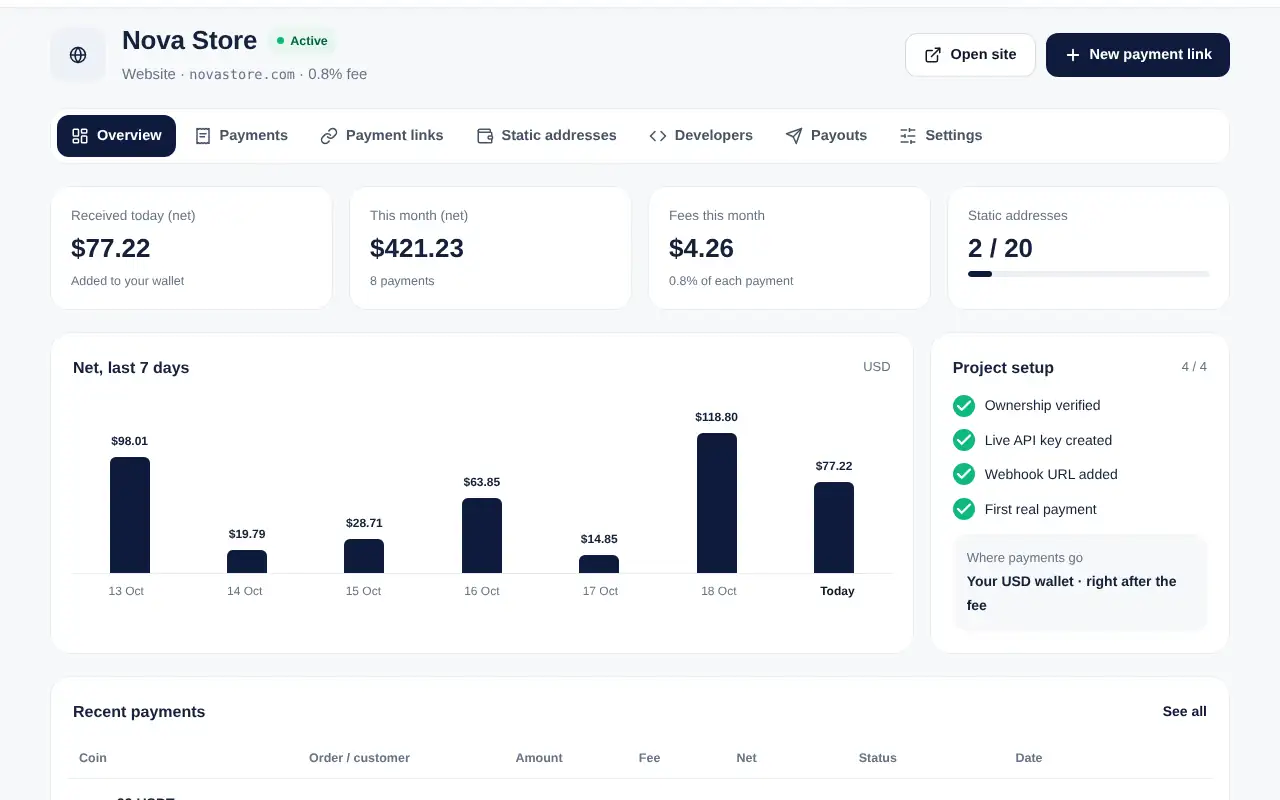1280x800 pixels.
Task: Click the 2 / 20 static addresses count
Action: tap(1000, 248)
